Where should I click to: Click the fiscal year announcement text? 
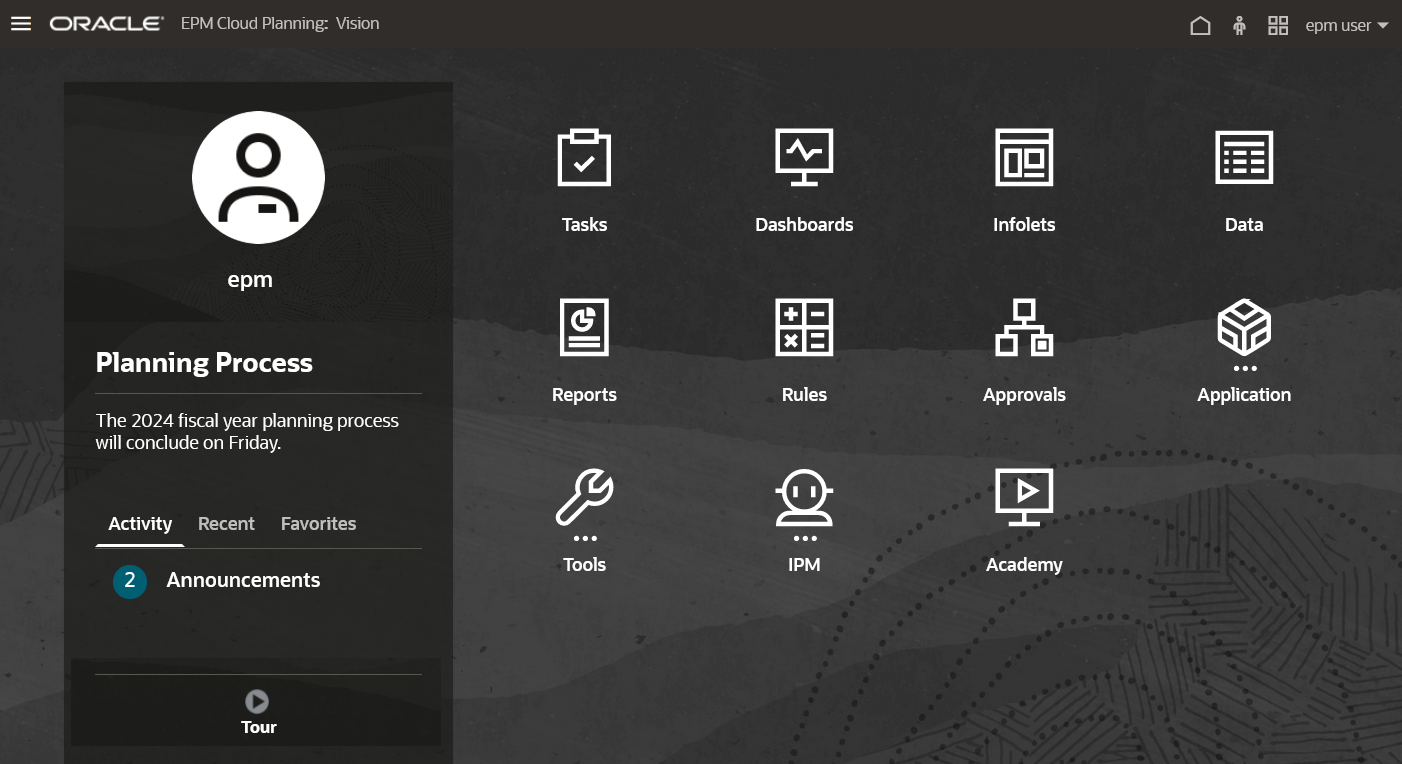pyautogui.click(x=247, y=431)
